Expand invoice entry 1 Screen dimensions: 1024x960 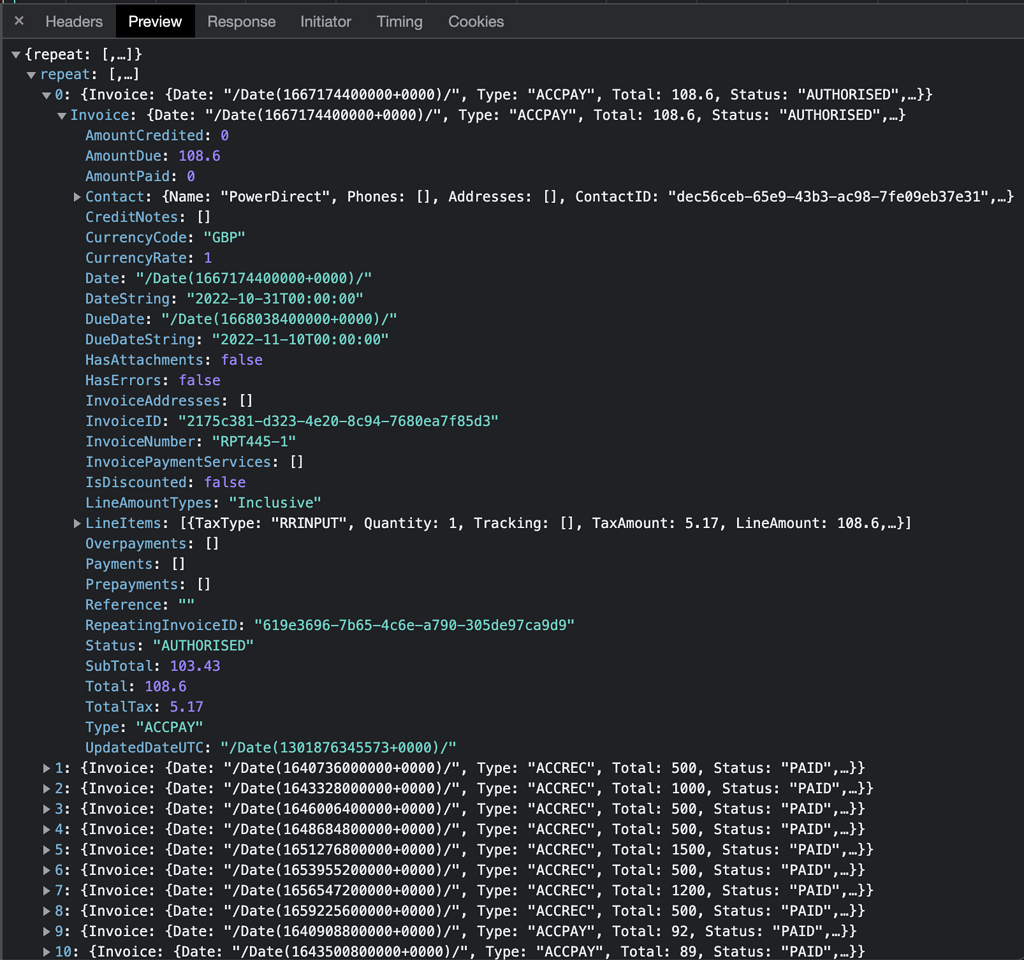tap(46, 768)
